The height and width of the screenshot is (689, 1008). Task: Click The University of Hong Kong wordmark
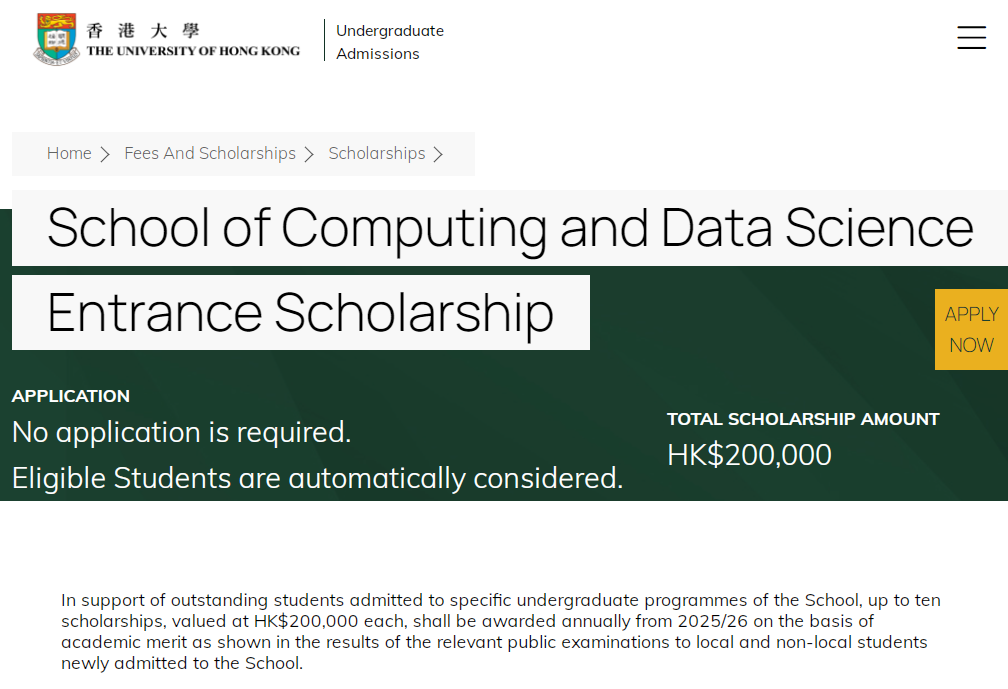pyautogui.click(x=194, y=51)
